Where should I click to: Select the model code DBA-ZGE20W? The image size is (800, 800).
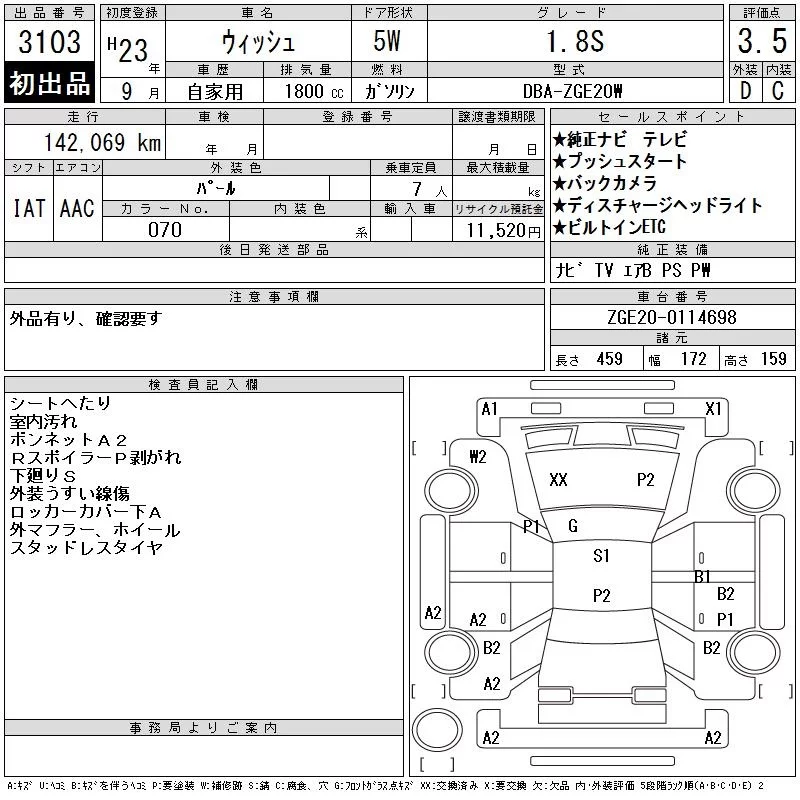tap(573, 92)
